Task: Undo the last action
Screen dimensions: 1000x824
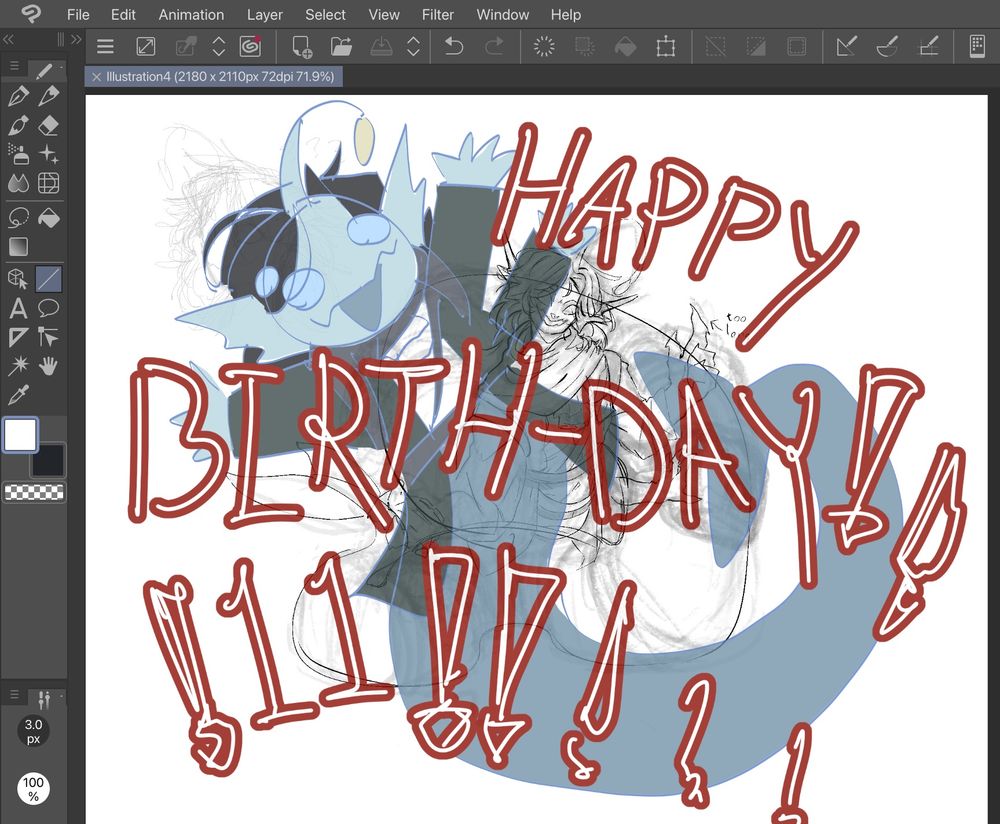Action: click(x=453, y=47)
